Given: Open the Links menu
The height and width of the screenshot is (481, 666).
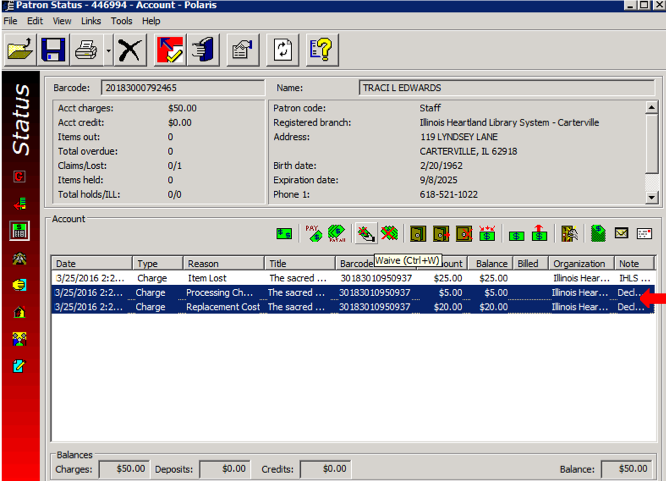Looking at the screenshot, I should (x=91, y=21).
